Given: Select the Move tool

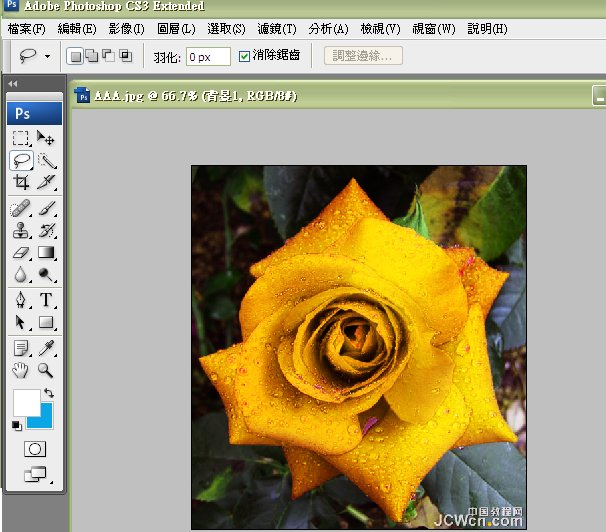Looking at the screenshot, I should click(46, 138).
